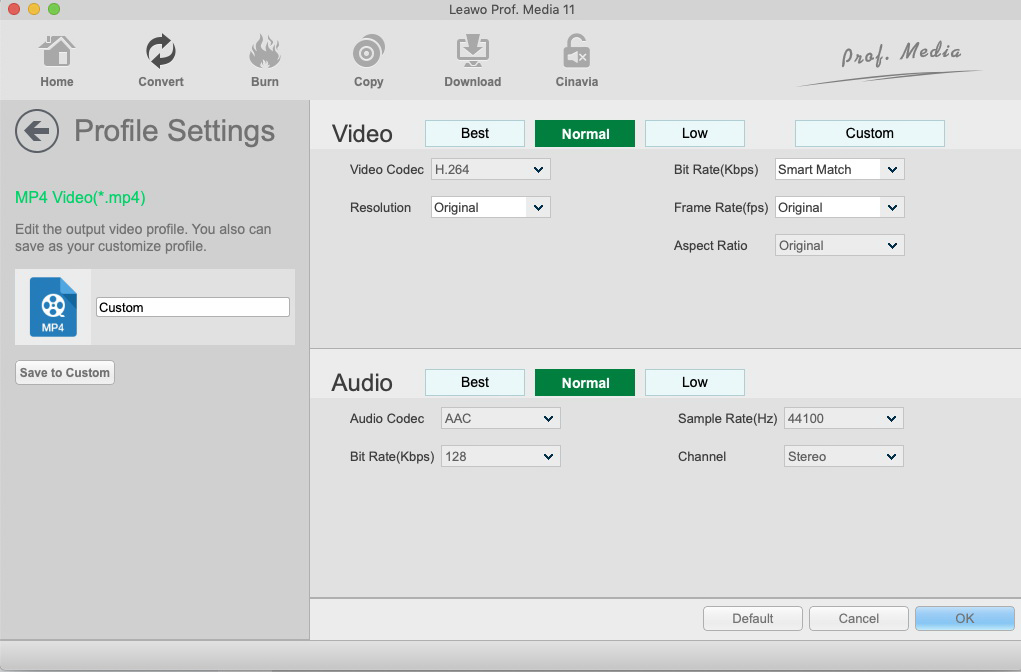This screenshot has height=672, width=1021.
Task: Choose the Custom video quality preset
Action: tap(869, 133)
